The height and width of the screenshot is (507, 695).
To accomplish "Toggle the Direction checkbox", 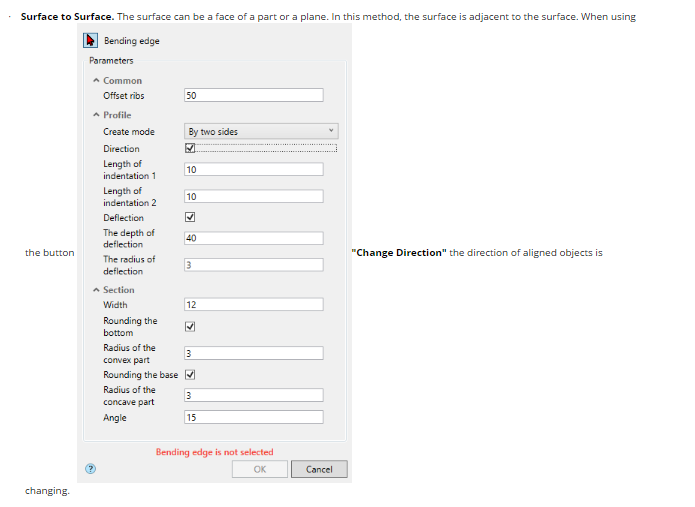I will click(x=190, y=148).
